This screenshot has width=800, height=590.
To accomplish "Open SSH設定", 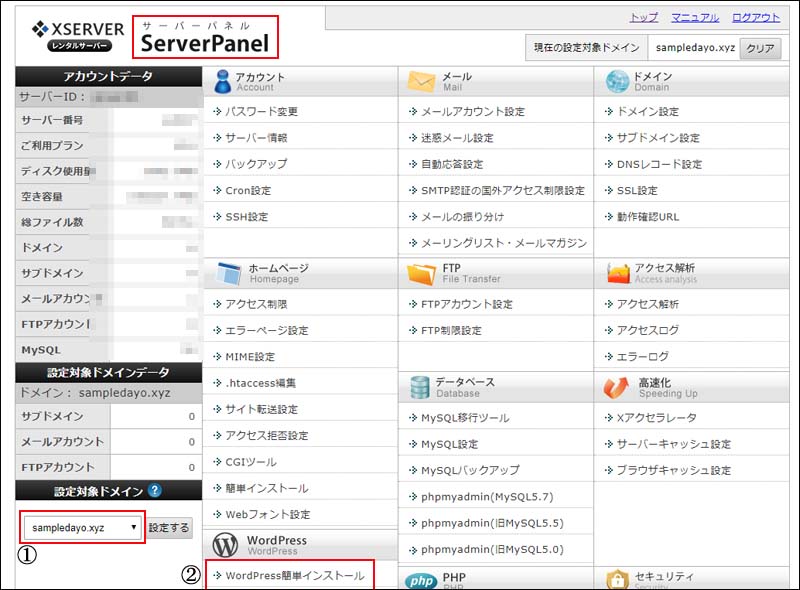I will 247,216.
